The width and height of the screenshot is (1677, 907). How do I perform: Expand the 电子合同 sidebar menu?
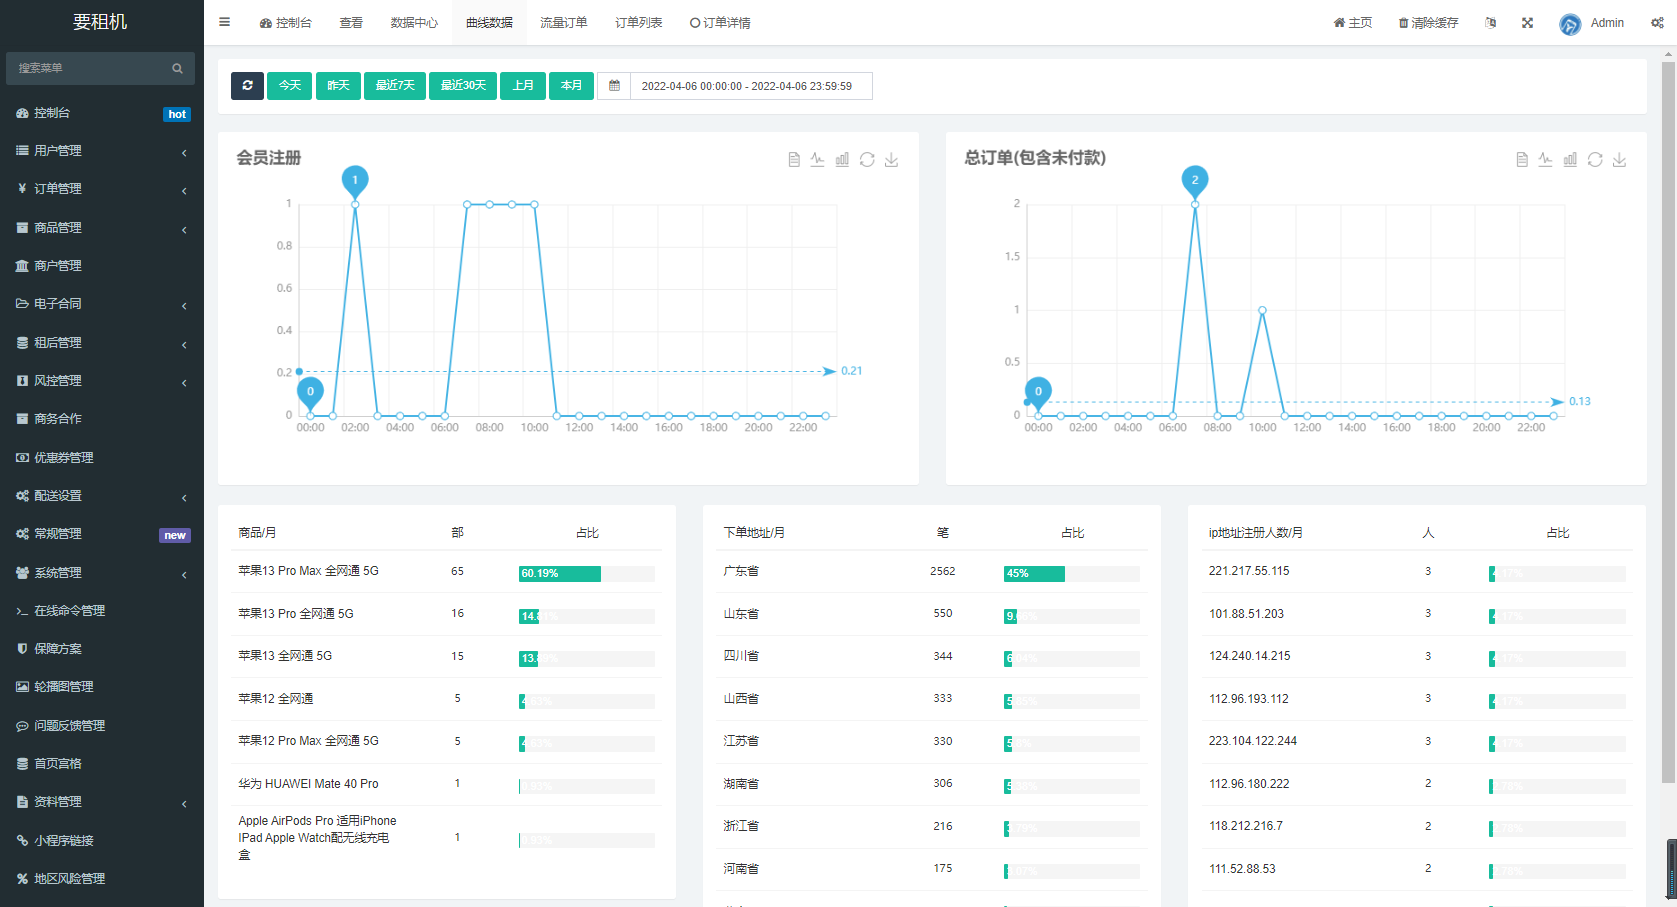102,304
